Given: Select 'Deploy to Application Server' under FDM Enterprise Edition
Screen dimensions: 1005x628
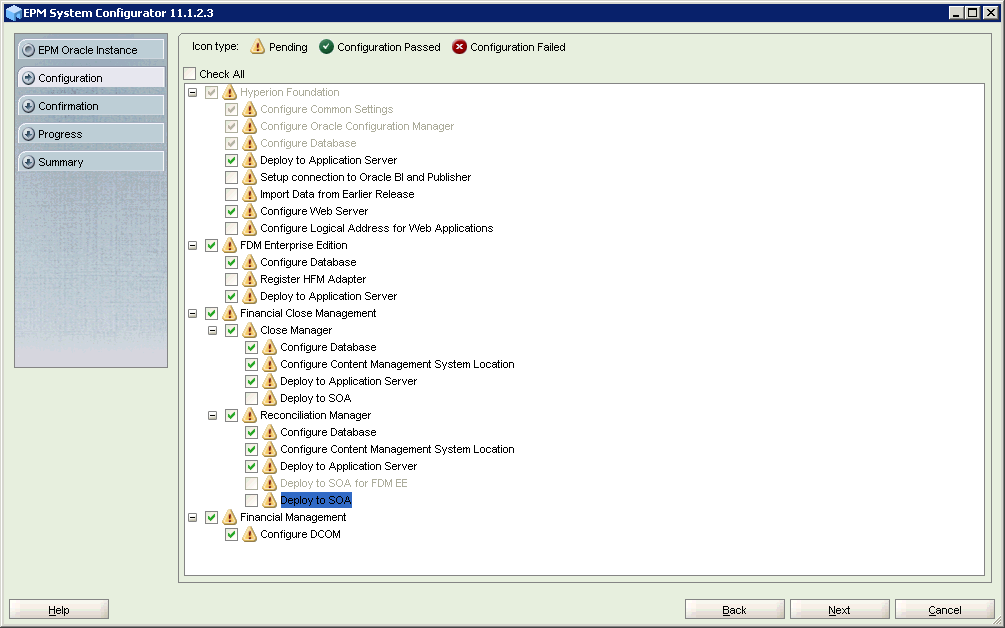Looking at the screenshot, I should click(329, 297).
